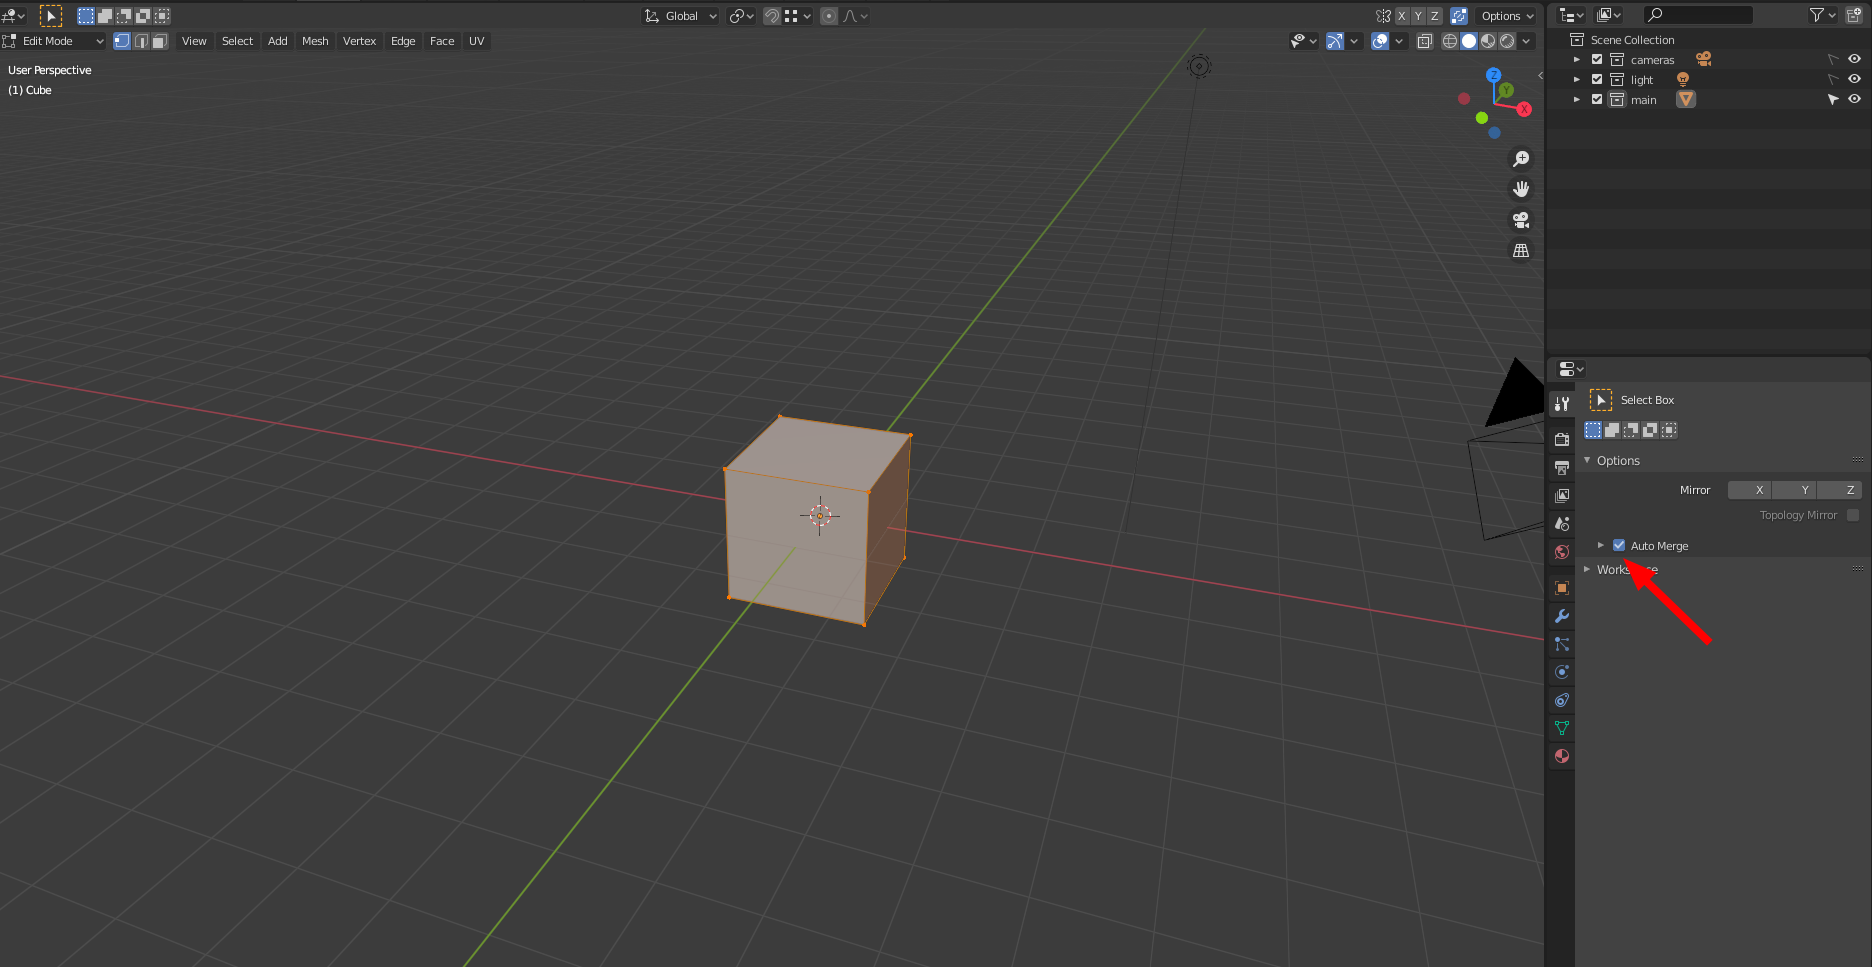Switch to solid viewport shading
The width and height of the screenshot is (1872, 967).
click(1469, 41)
